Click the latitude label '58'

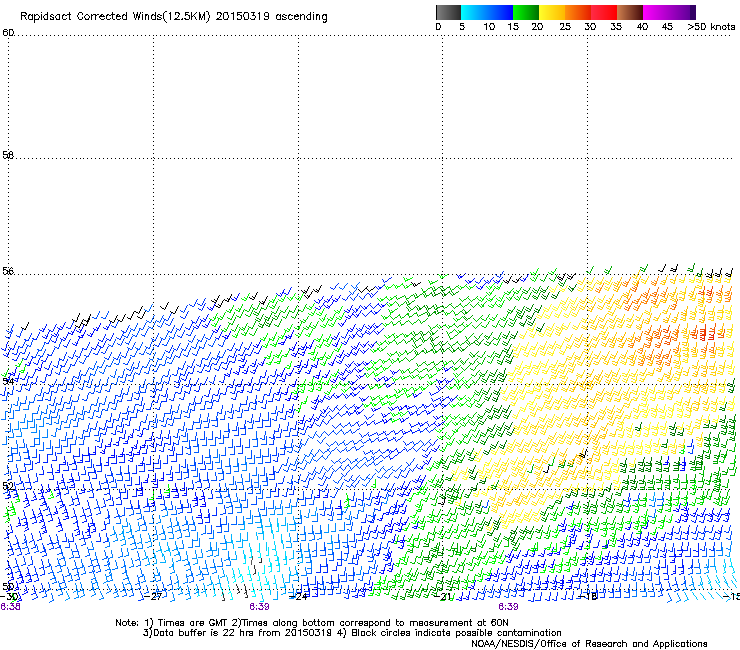[8, 155]
